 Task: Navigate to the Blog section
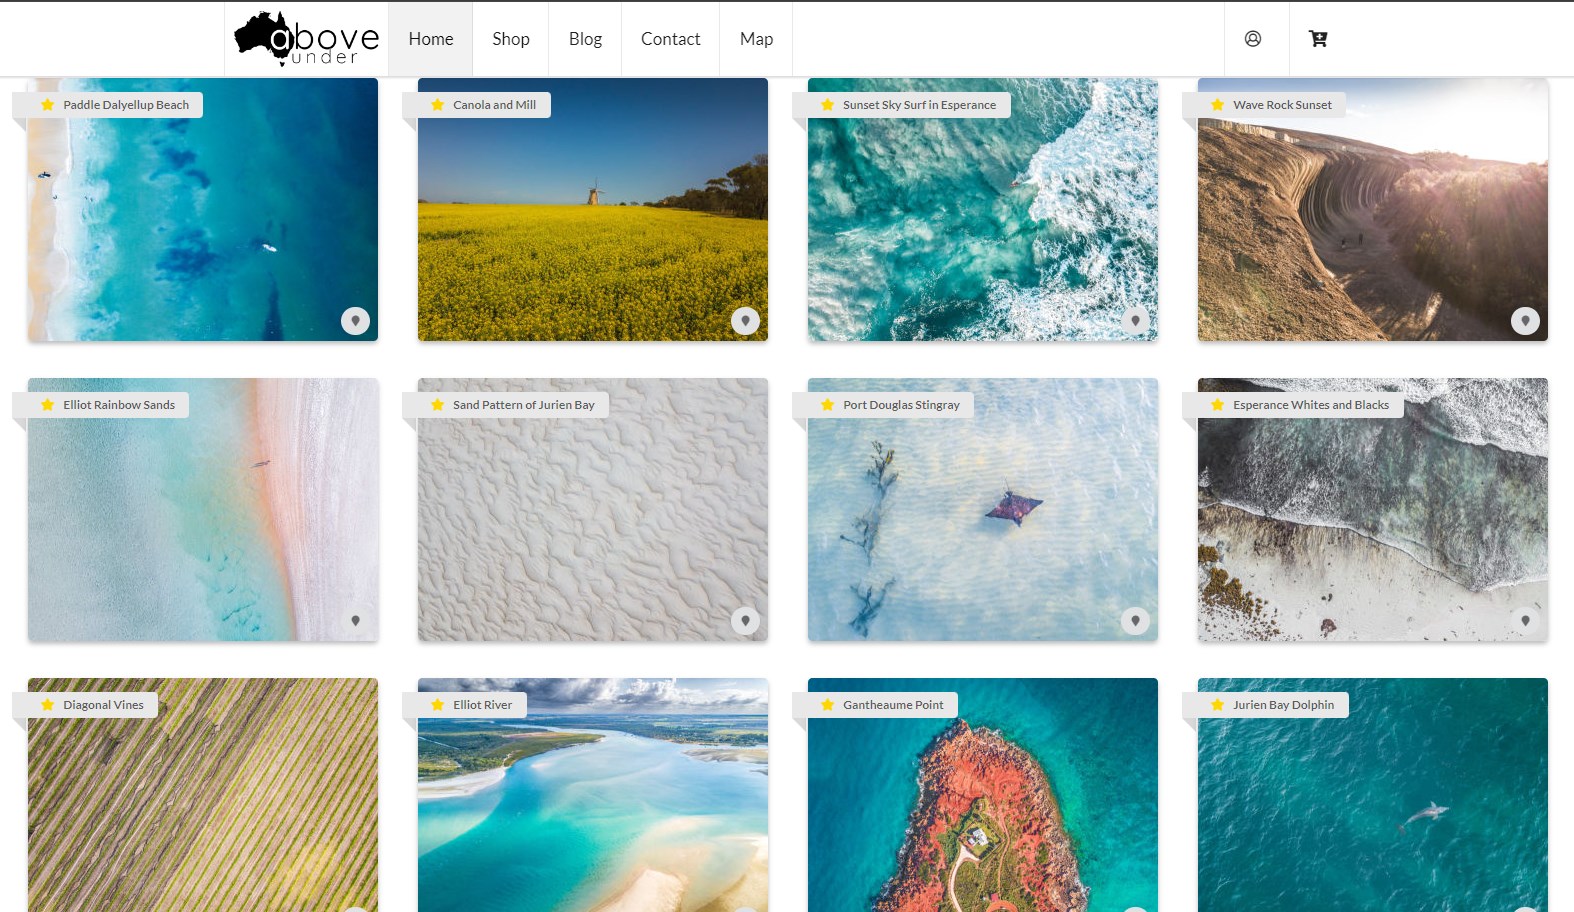[585, 39]
